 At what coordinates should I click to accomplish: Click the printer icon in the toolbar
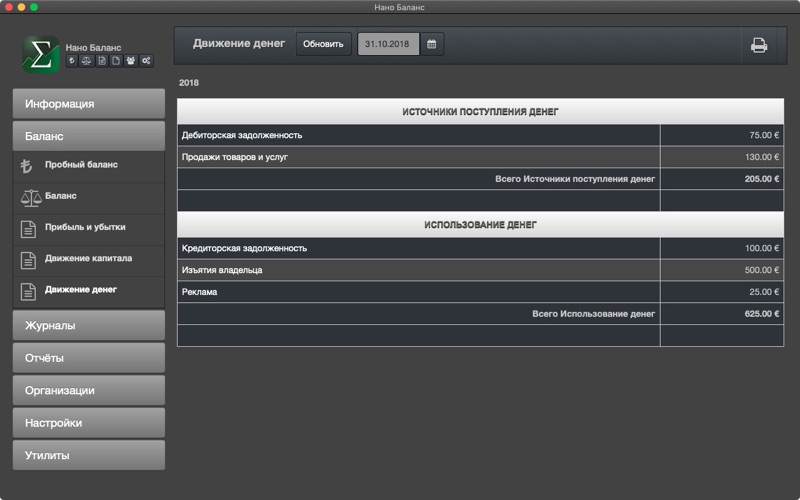coord(759,45)
